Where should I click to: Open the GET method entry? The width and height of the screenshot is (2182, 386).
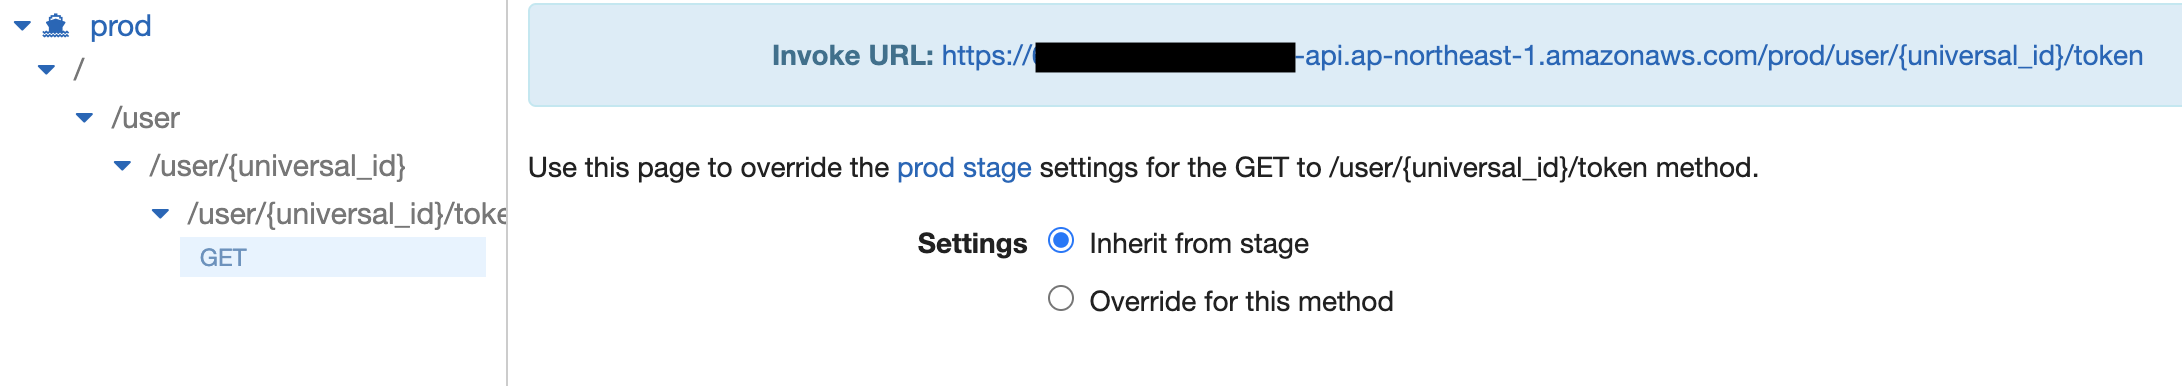tap(333, 257)
